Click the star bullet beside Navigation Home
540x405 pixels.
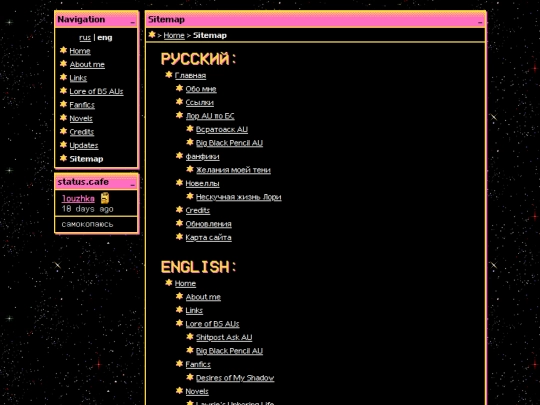(63, 50)
